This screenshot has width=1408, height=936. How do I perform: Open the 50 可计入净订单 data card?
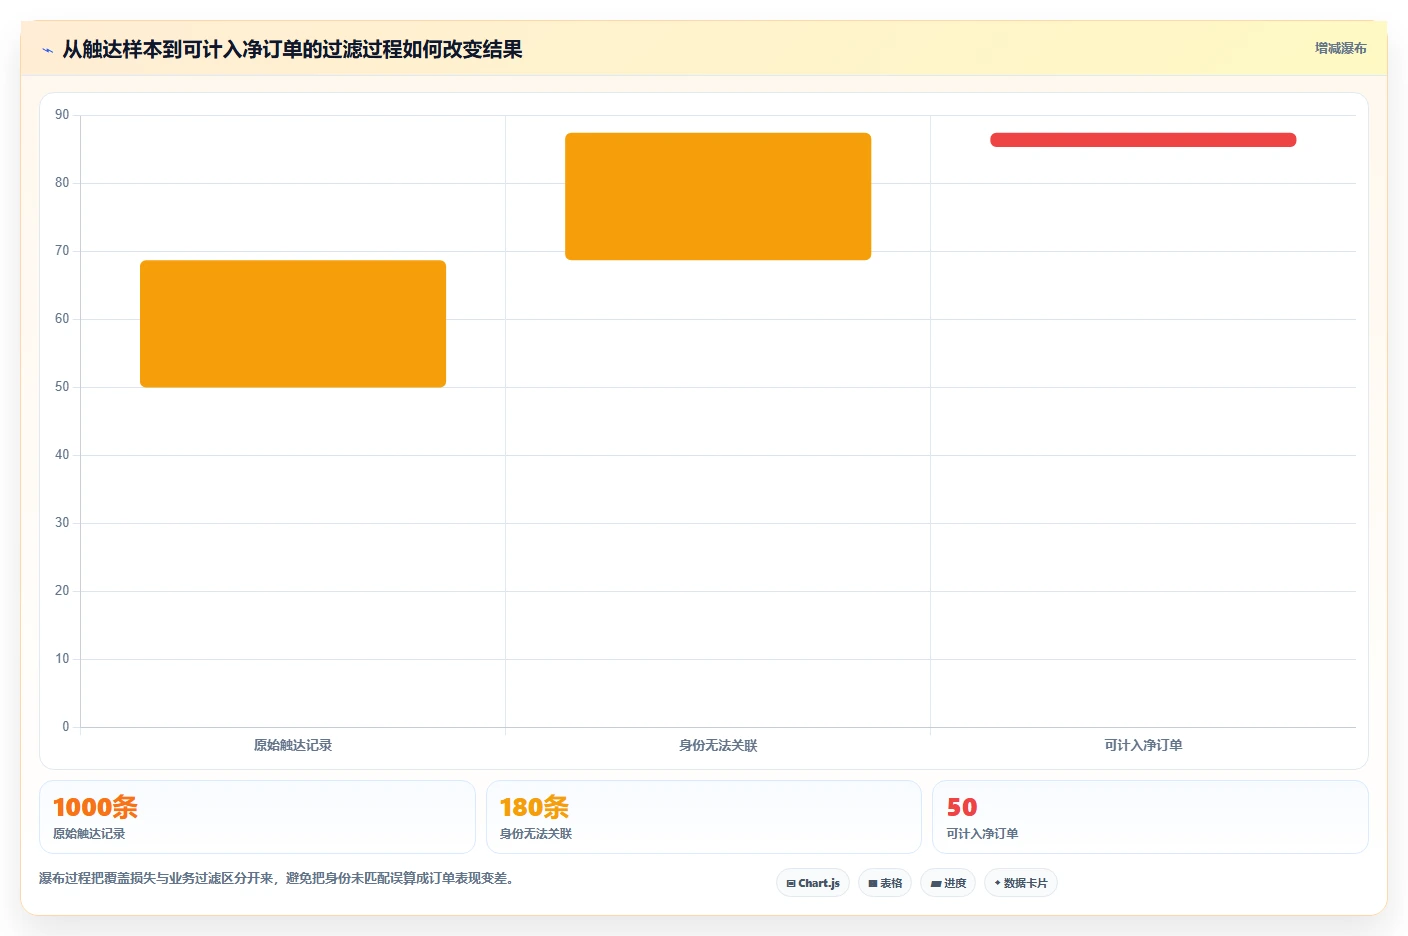coord(1150,817)
